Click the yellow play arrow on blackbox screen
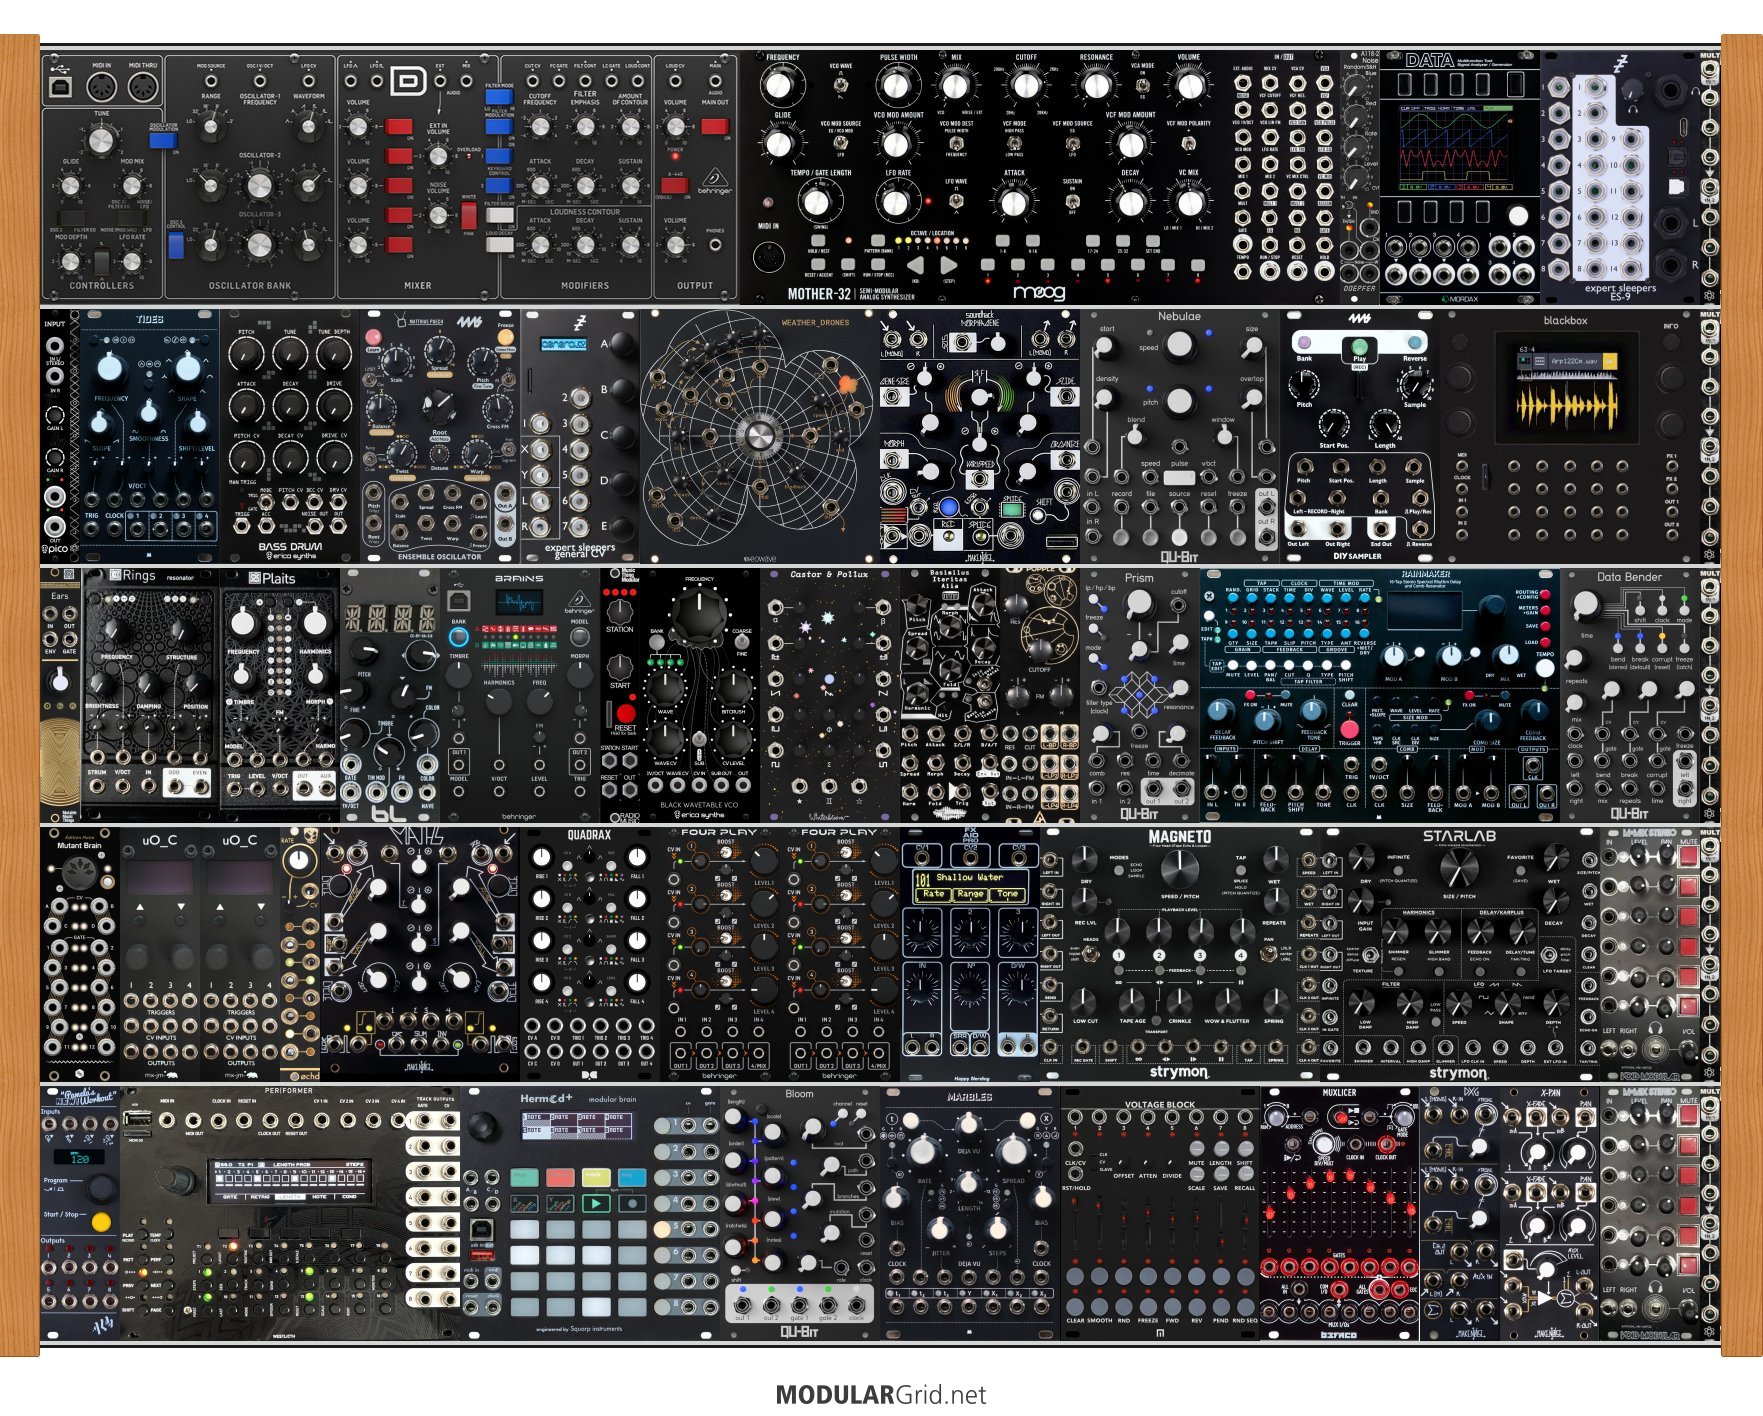The height and width of the screenshot is (1416, 1763). 1609,360
